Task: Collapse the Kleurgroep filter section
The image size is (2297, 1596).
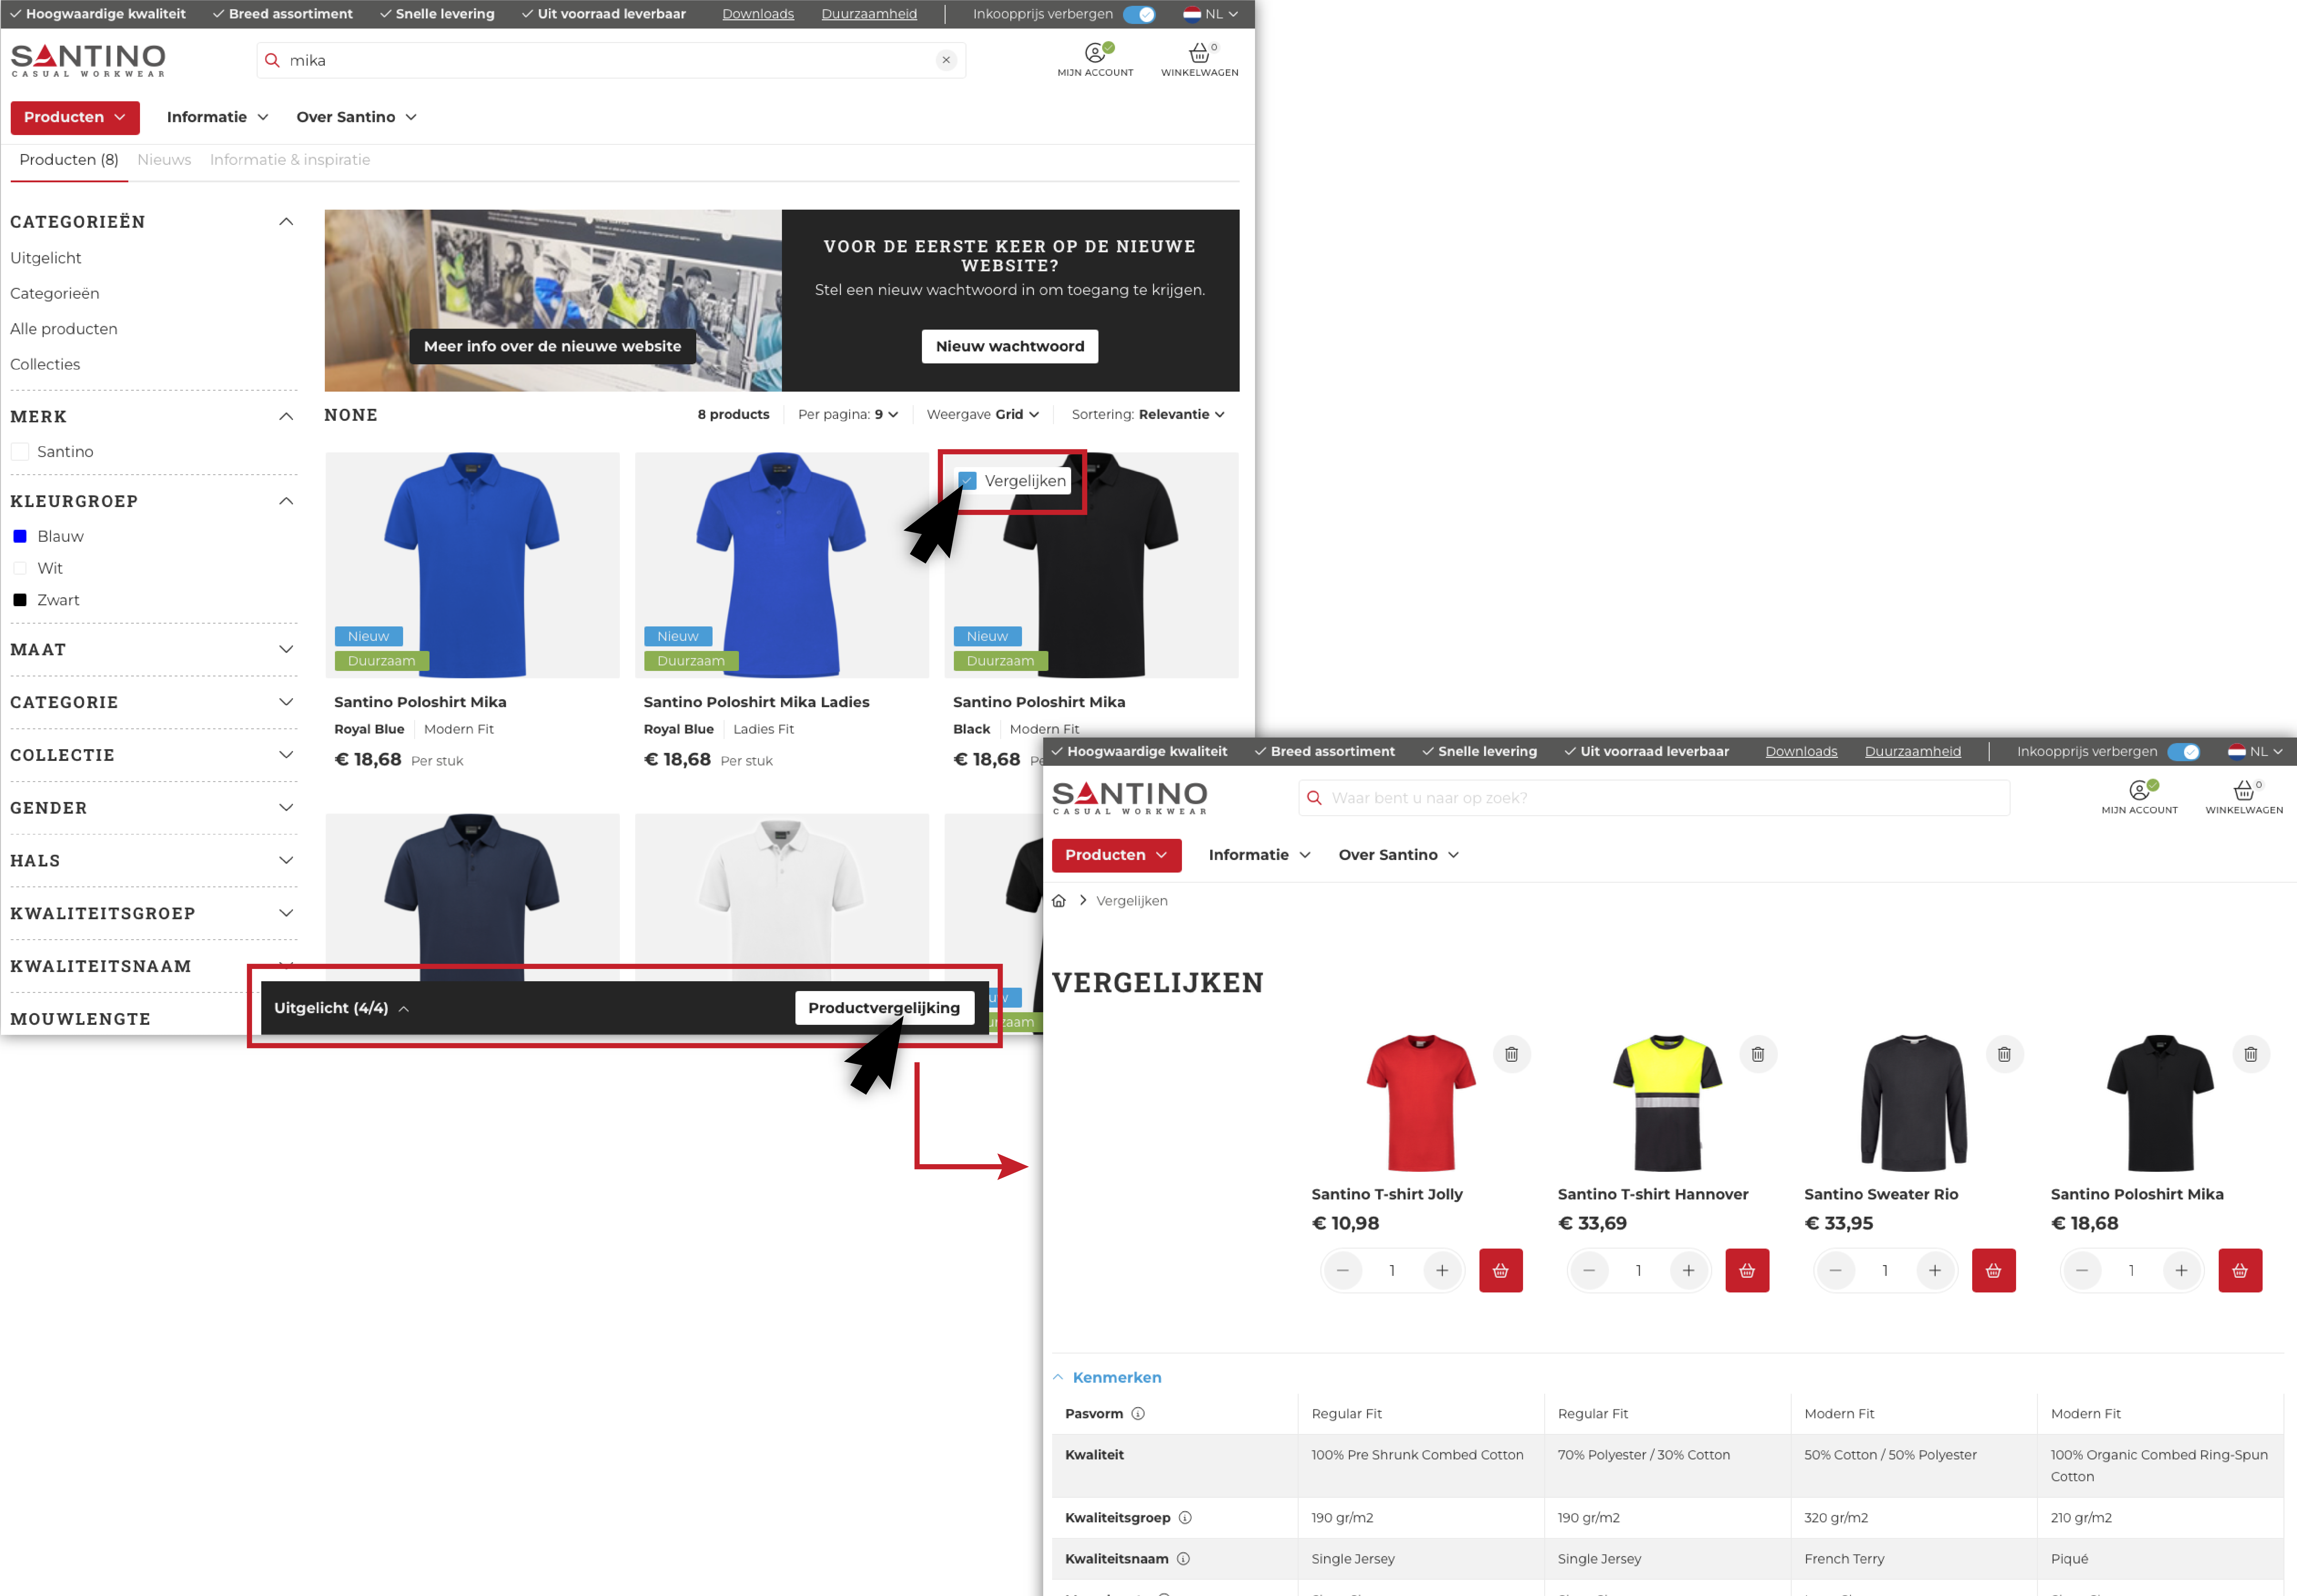Action: (286, 501)
